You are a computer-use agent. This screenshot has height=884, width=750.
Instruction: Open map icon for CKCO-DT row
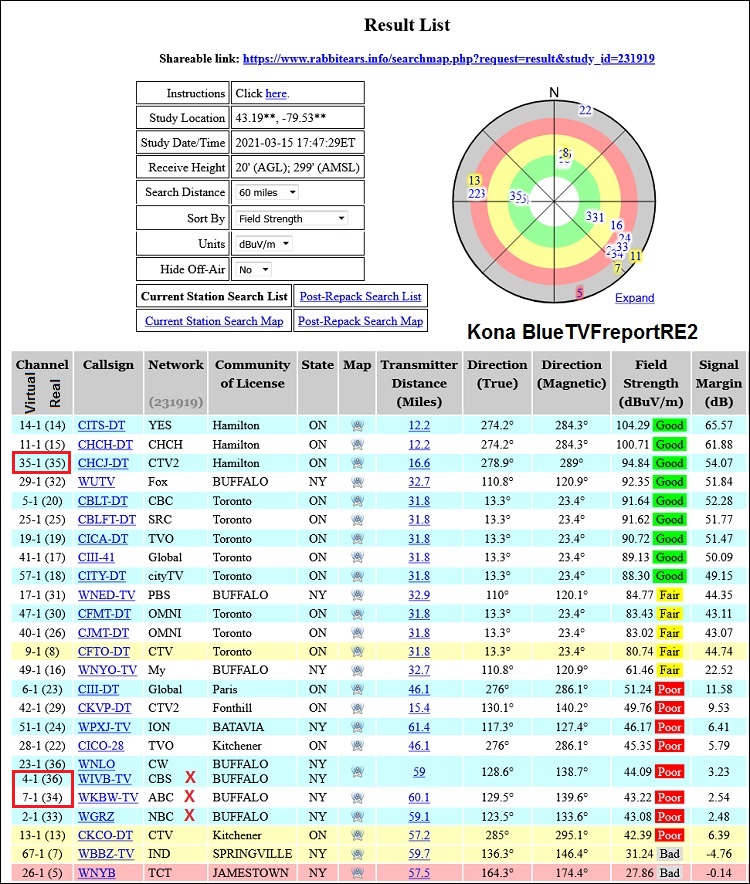click(357, 835)
